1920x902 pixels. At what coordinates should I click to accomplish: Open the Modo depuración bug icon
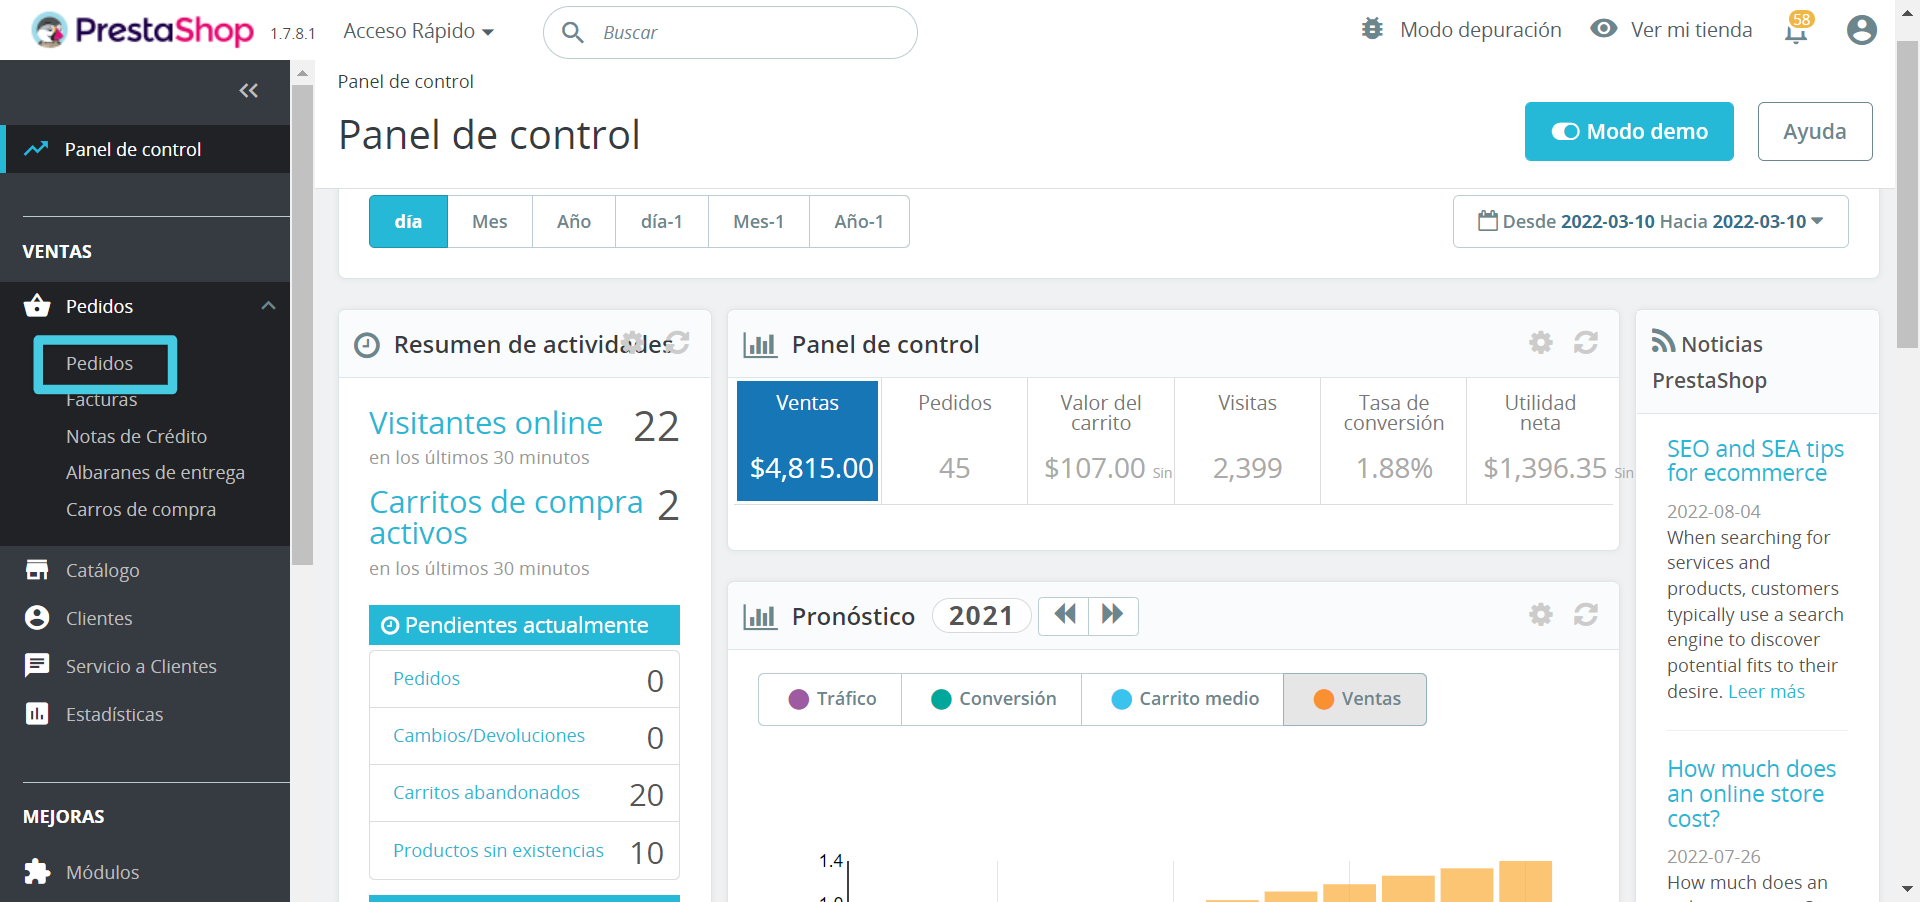click(1372, 29)
